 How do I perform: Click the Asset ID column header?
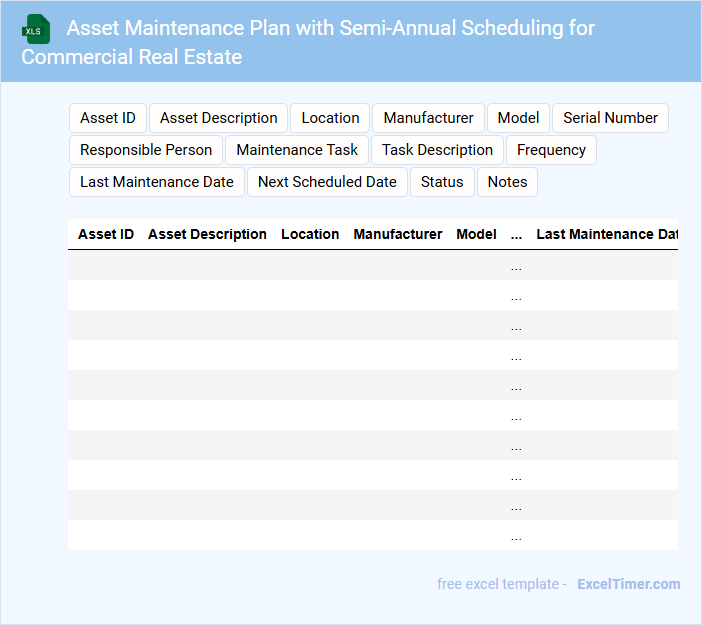coord(106,234)
